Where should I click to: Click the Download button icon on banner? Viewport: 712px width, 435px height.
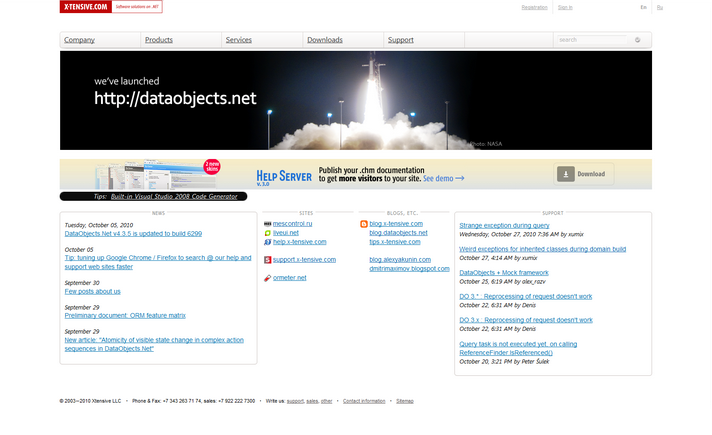click(x=566, y=174)
